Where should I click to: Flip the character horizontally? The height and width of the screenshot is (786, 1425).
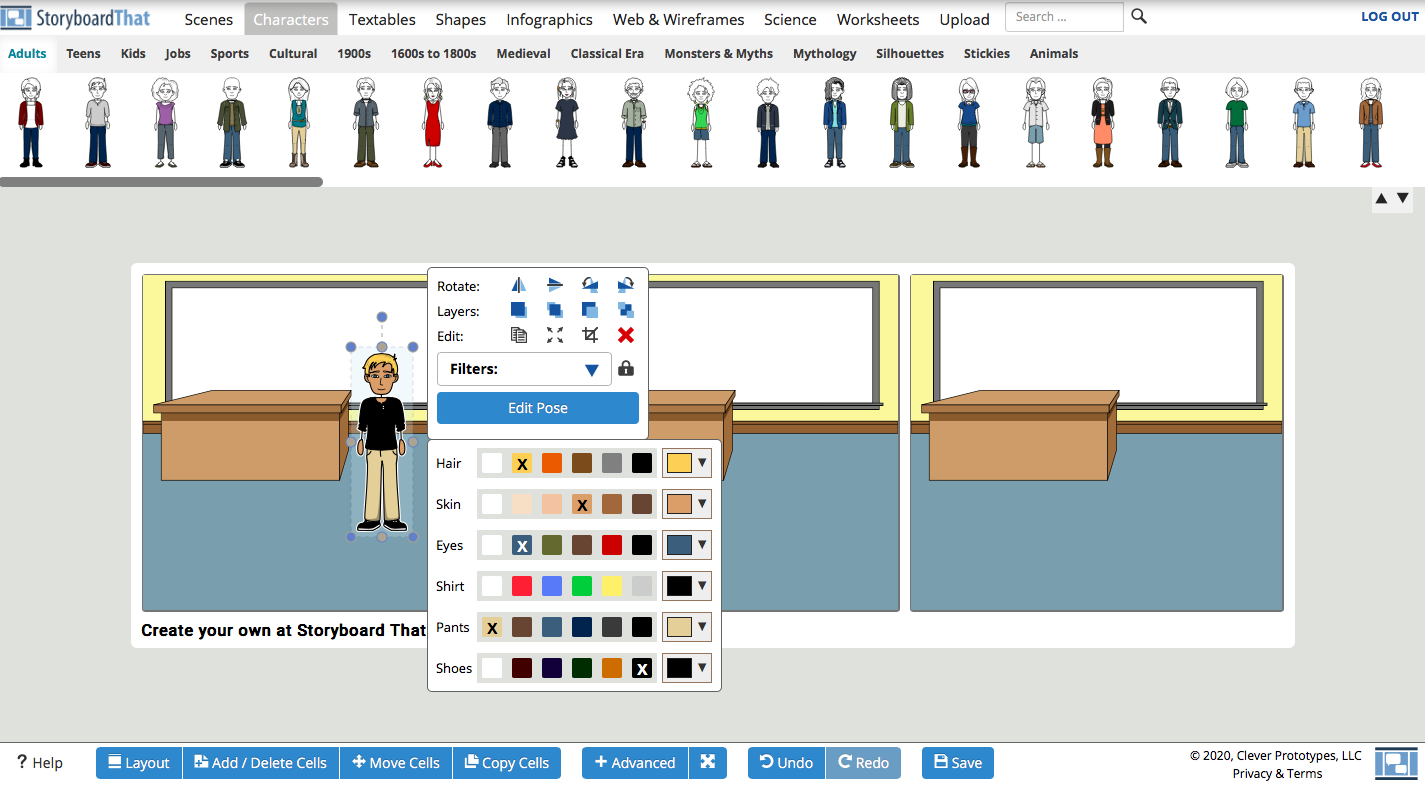click(x=518, y=284)
